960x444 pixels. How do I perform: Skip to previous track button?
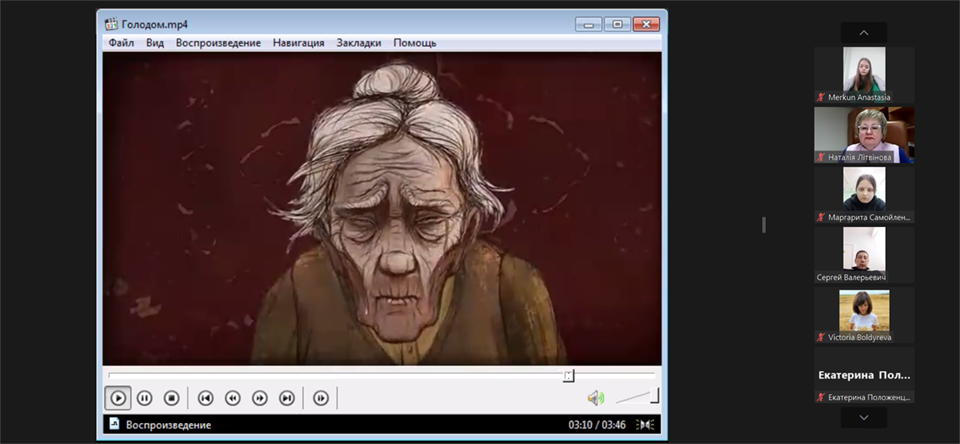[205, 398]
